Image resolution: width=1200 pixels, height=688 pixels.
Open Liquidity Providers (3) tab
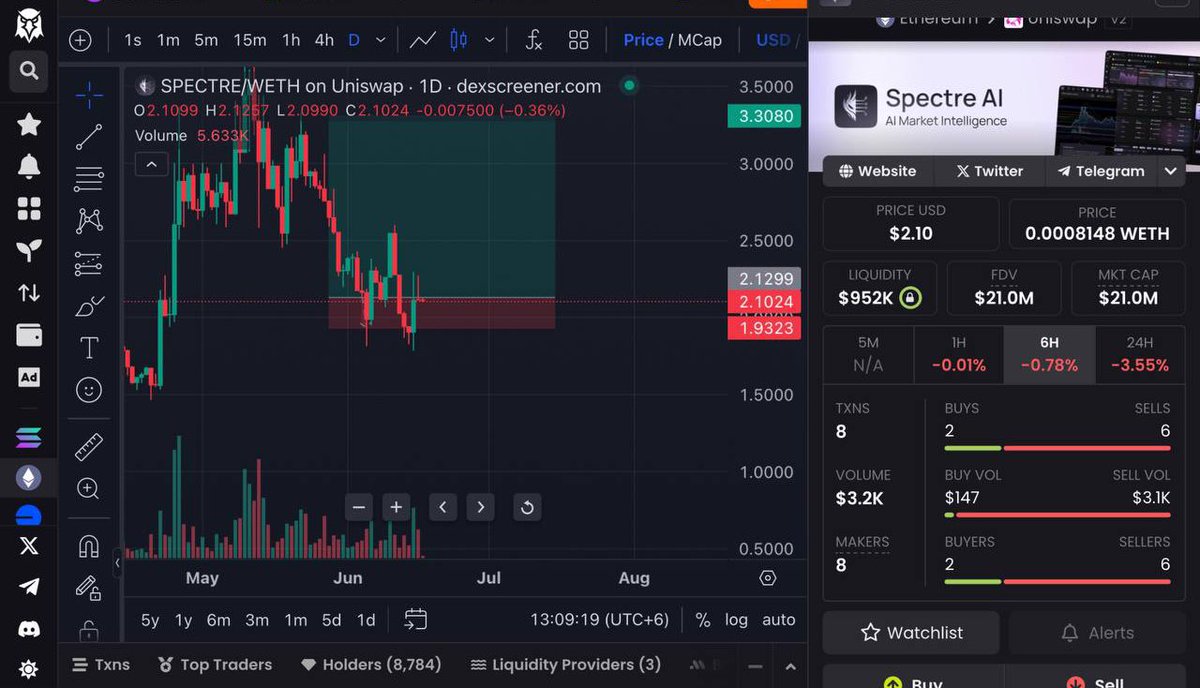pos(565,664)
